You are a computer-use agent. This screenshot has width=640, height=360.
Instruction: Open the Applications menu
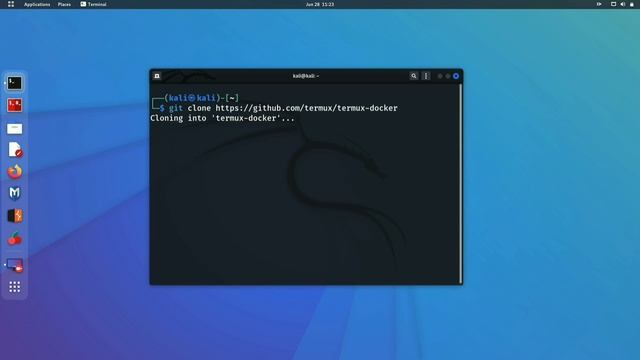tap(37, 4)
